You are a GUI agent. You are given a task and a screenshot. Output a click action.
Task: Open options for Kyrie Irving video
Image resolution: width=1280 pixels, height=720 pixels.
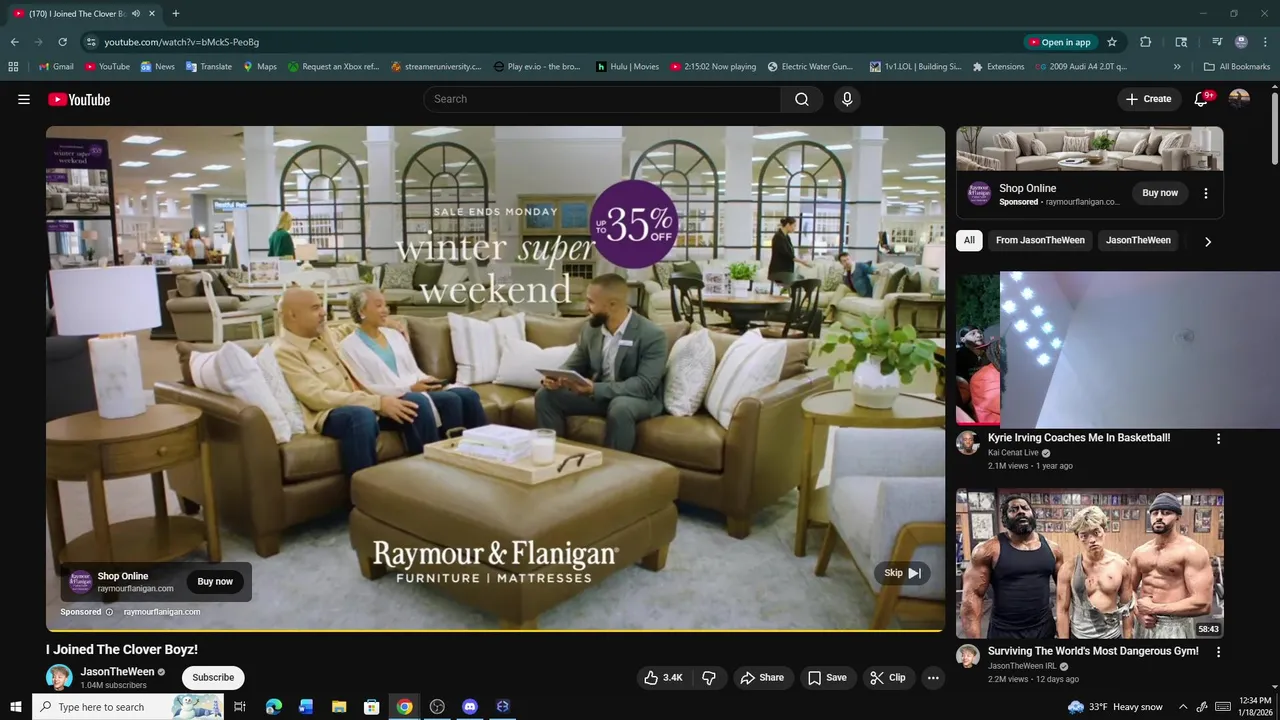point(1218,439)
